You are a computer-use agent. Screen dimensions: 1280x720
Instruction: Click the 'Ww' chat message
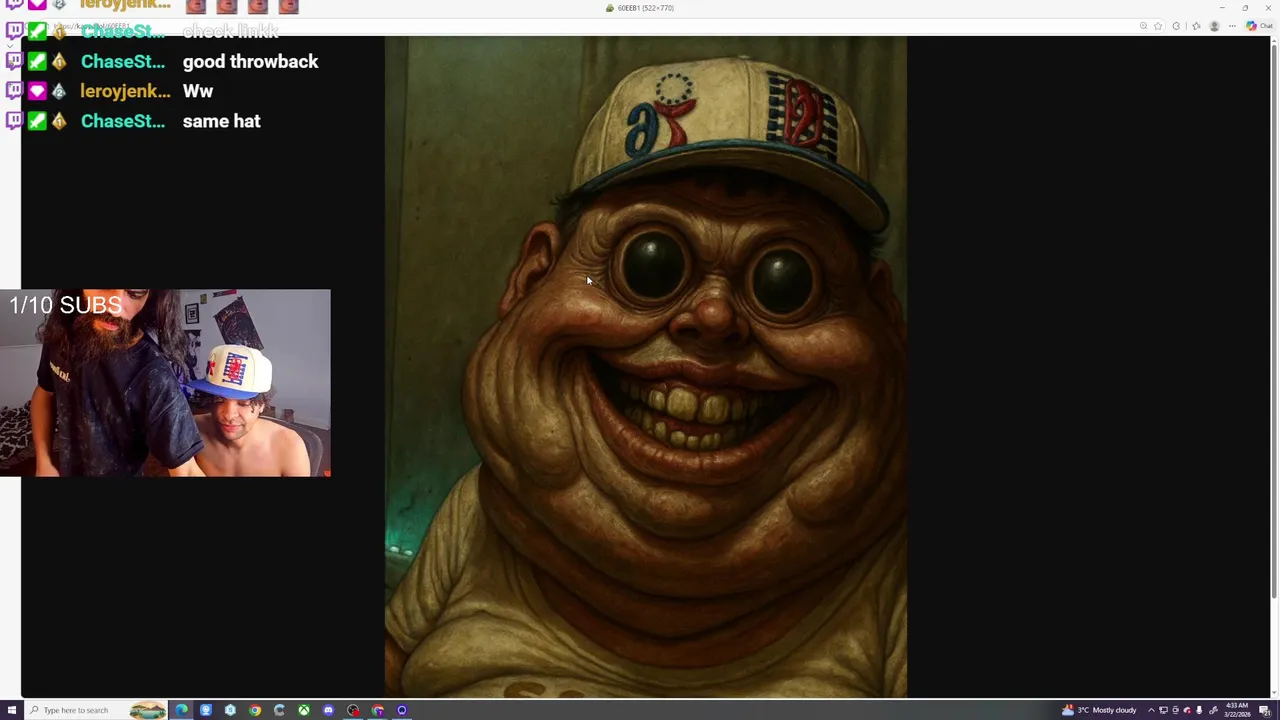pos(198,91)
